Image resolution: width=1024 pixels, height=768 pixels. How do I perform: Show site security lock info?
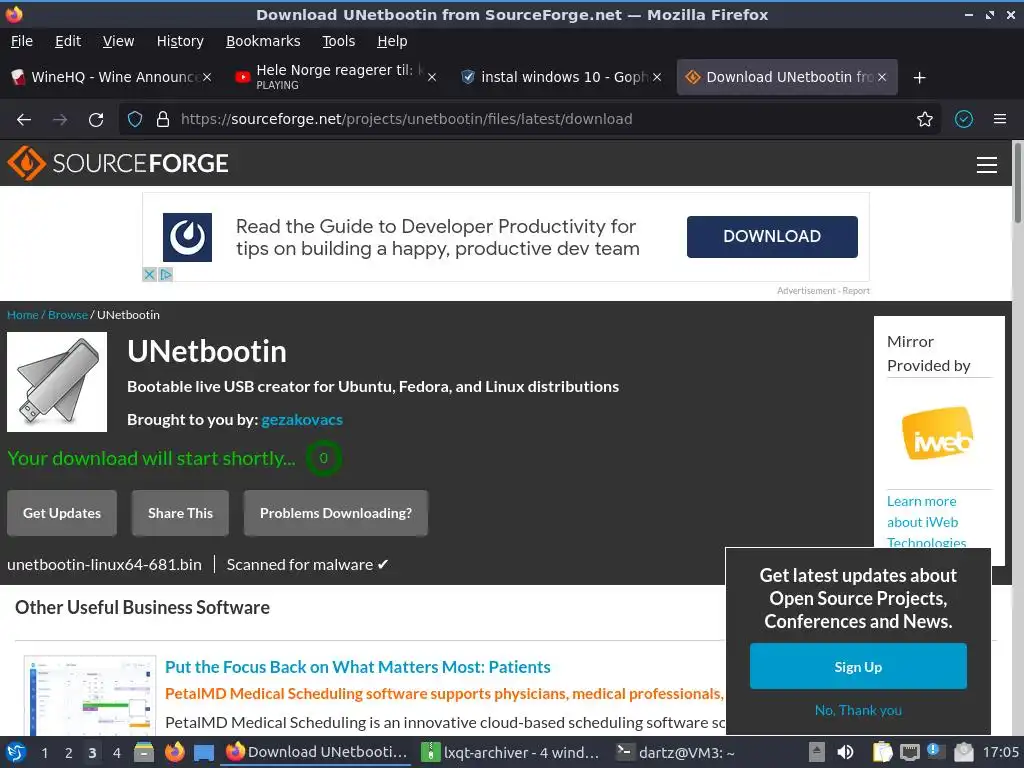(x=163, y=119)
